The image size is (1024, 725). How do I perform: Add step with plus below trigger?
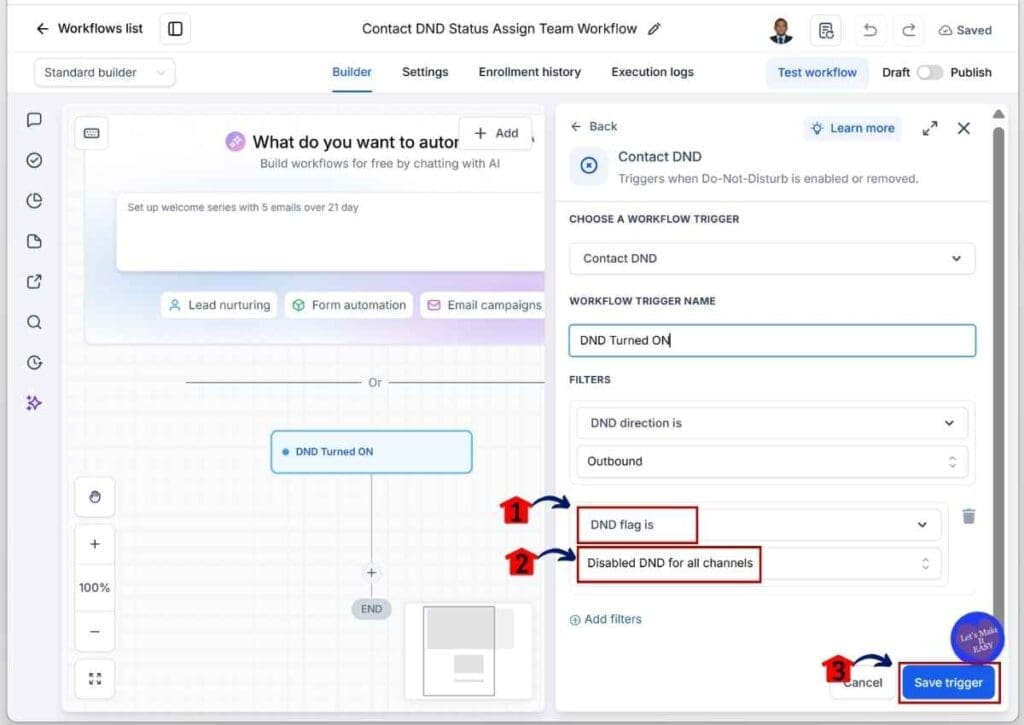(x=371, y=573)
